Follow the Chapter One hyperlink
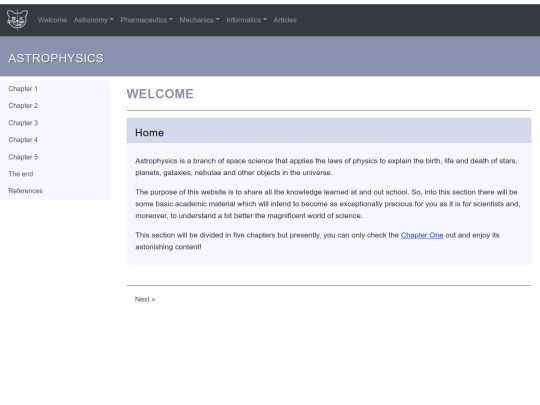540x405 pixels. 422,235
